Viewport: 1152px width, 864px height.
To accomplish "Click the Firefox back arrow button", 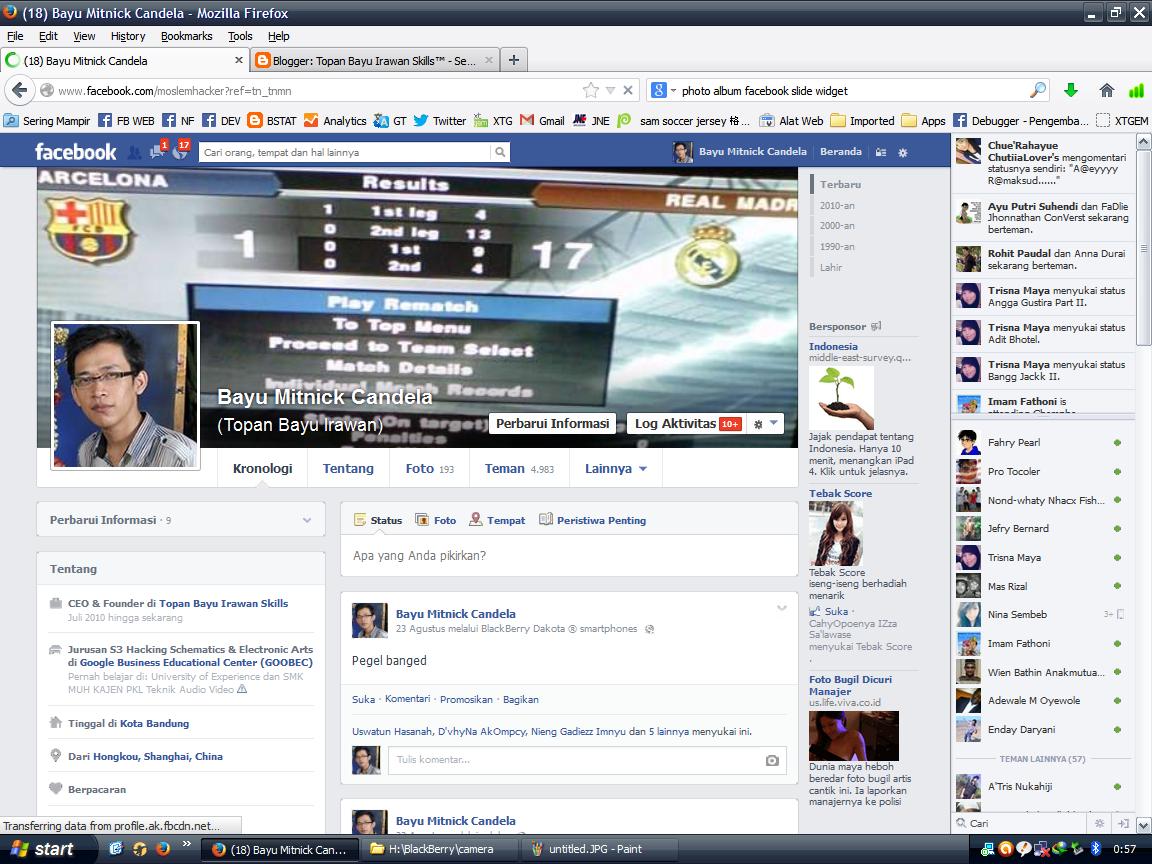I will pos(20,90).
